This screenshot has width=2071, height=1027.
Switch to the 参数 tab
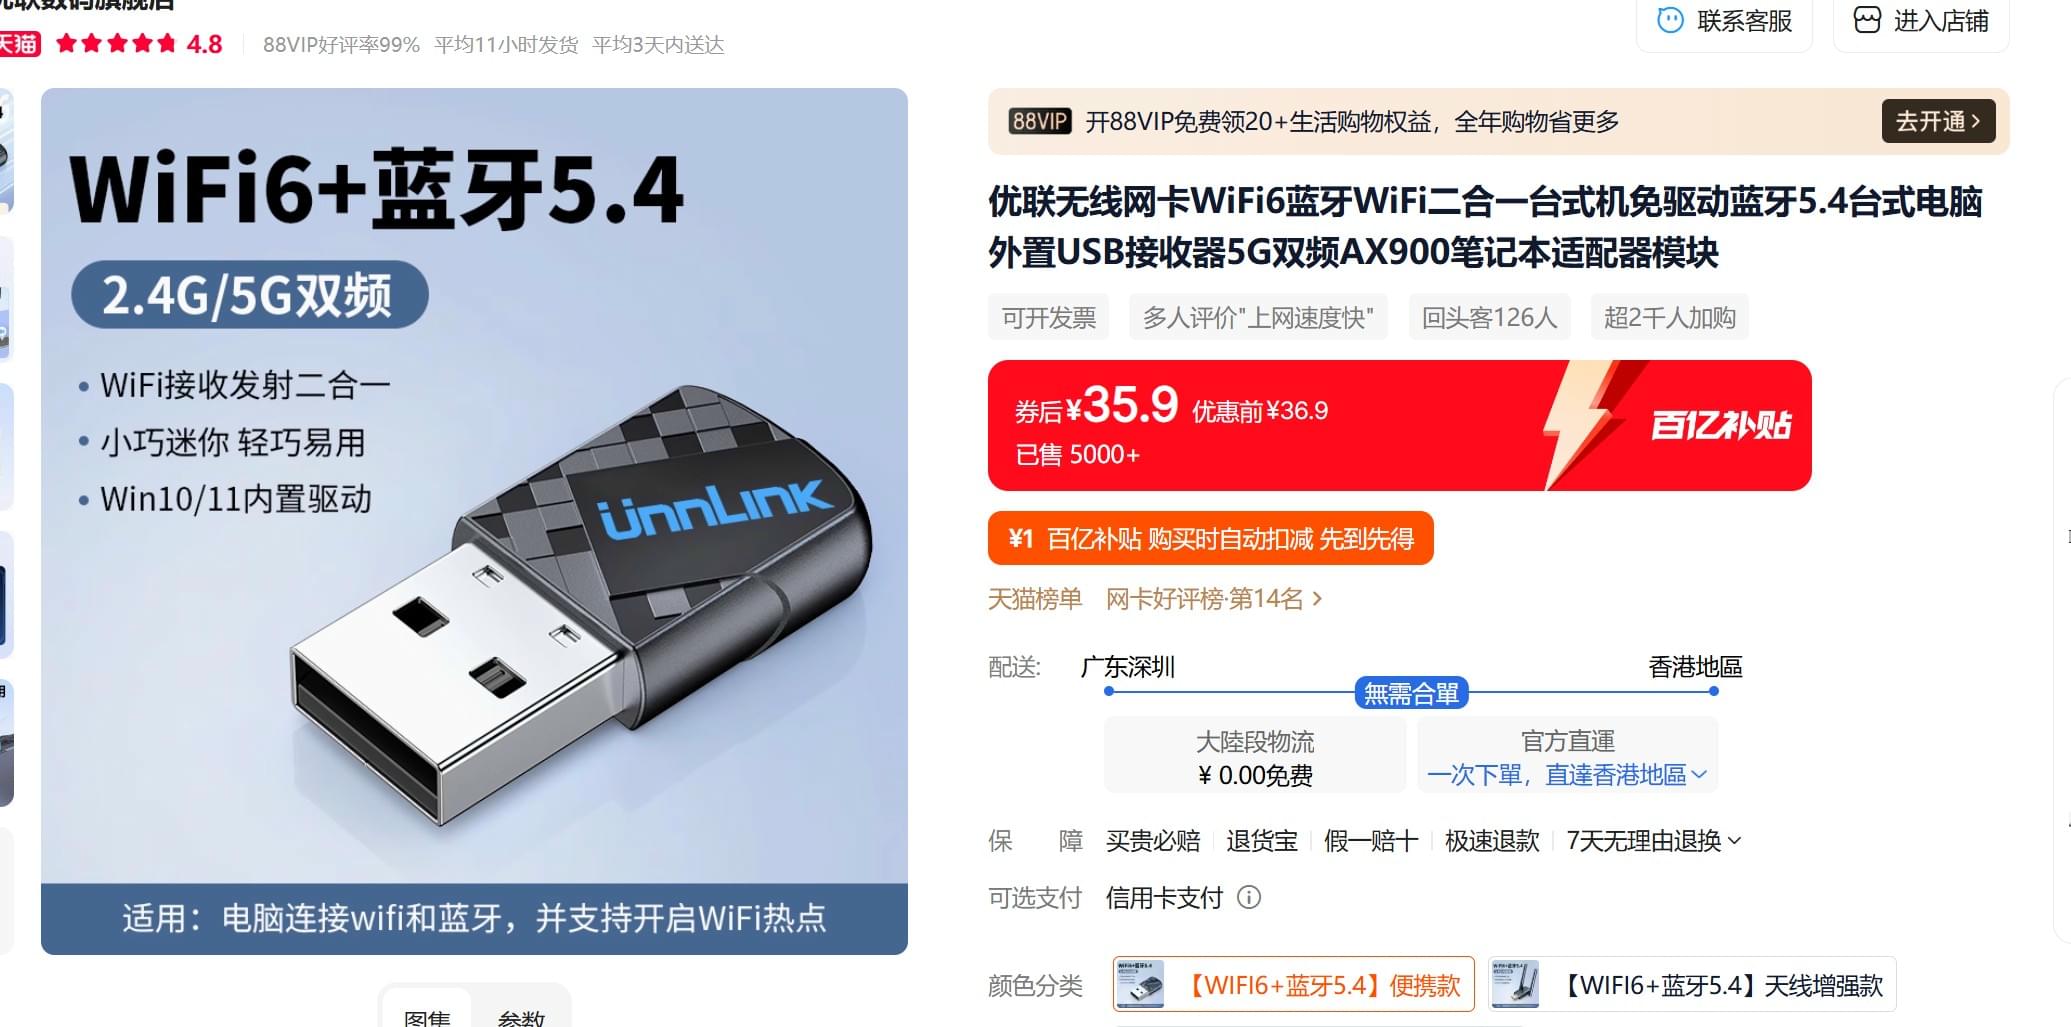coord(521,1015)
